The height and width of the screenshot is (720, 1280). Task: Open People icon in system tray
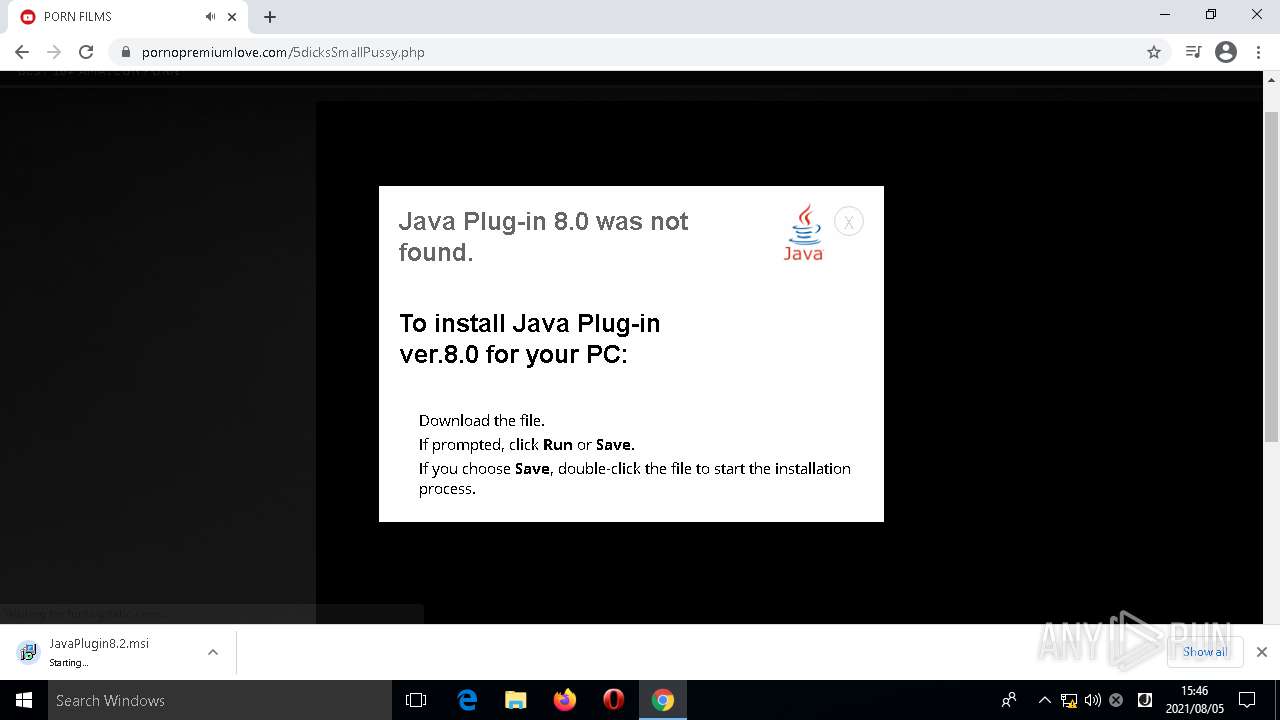[x=1009, y=700]
